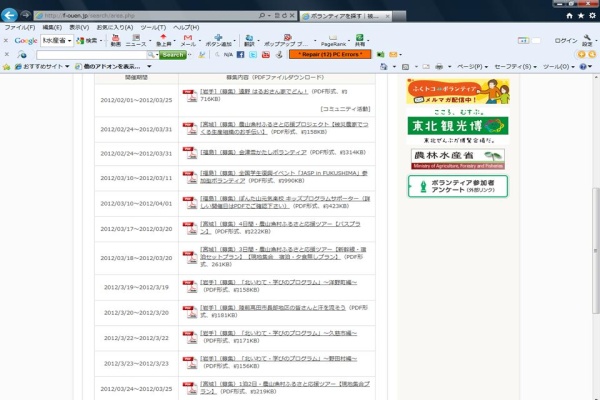The width and height of the screenshot is (600, 400).
Task: Expand the 検索 button dropdown arrow
Action: [x=101, y=41]
